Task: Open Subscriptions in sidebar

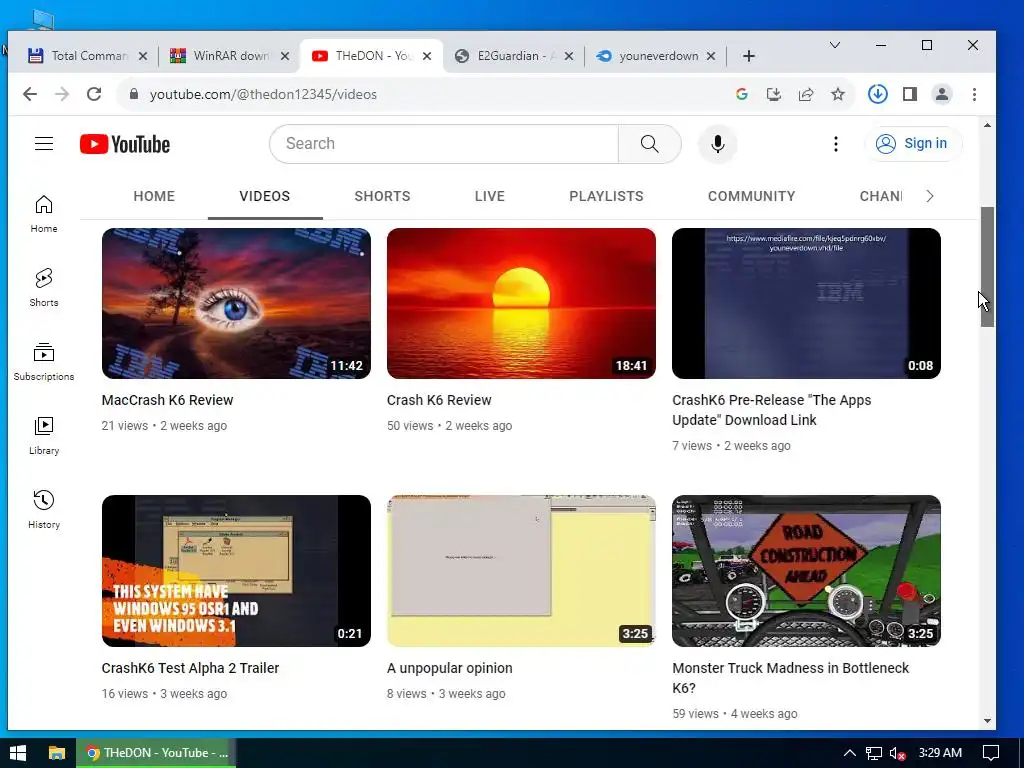Action: coord(44,362)
